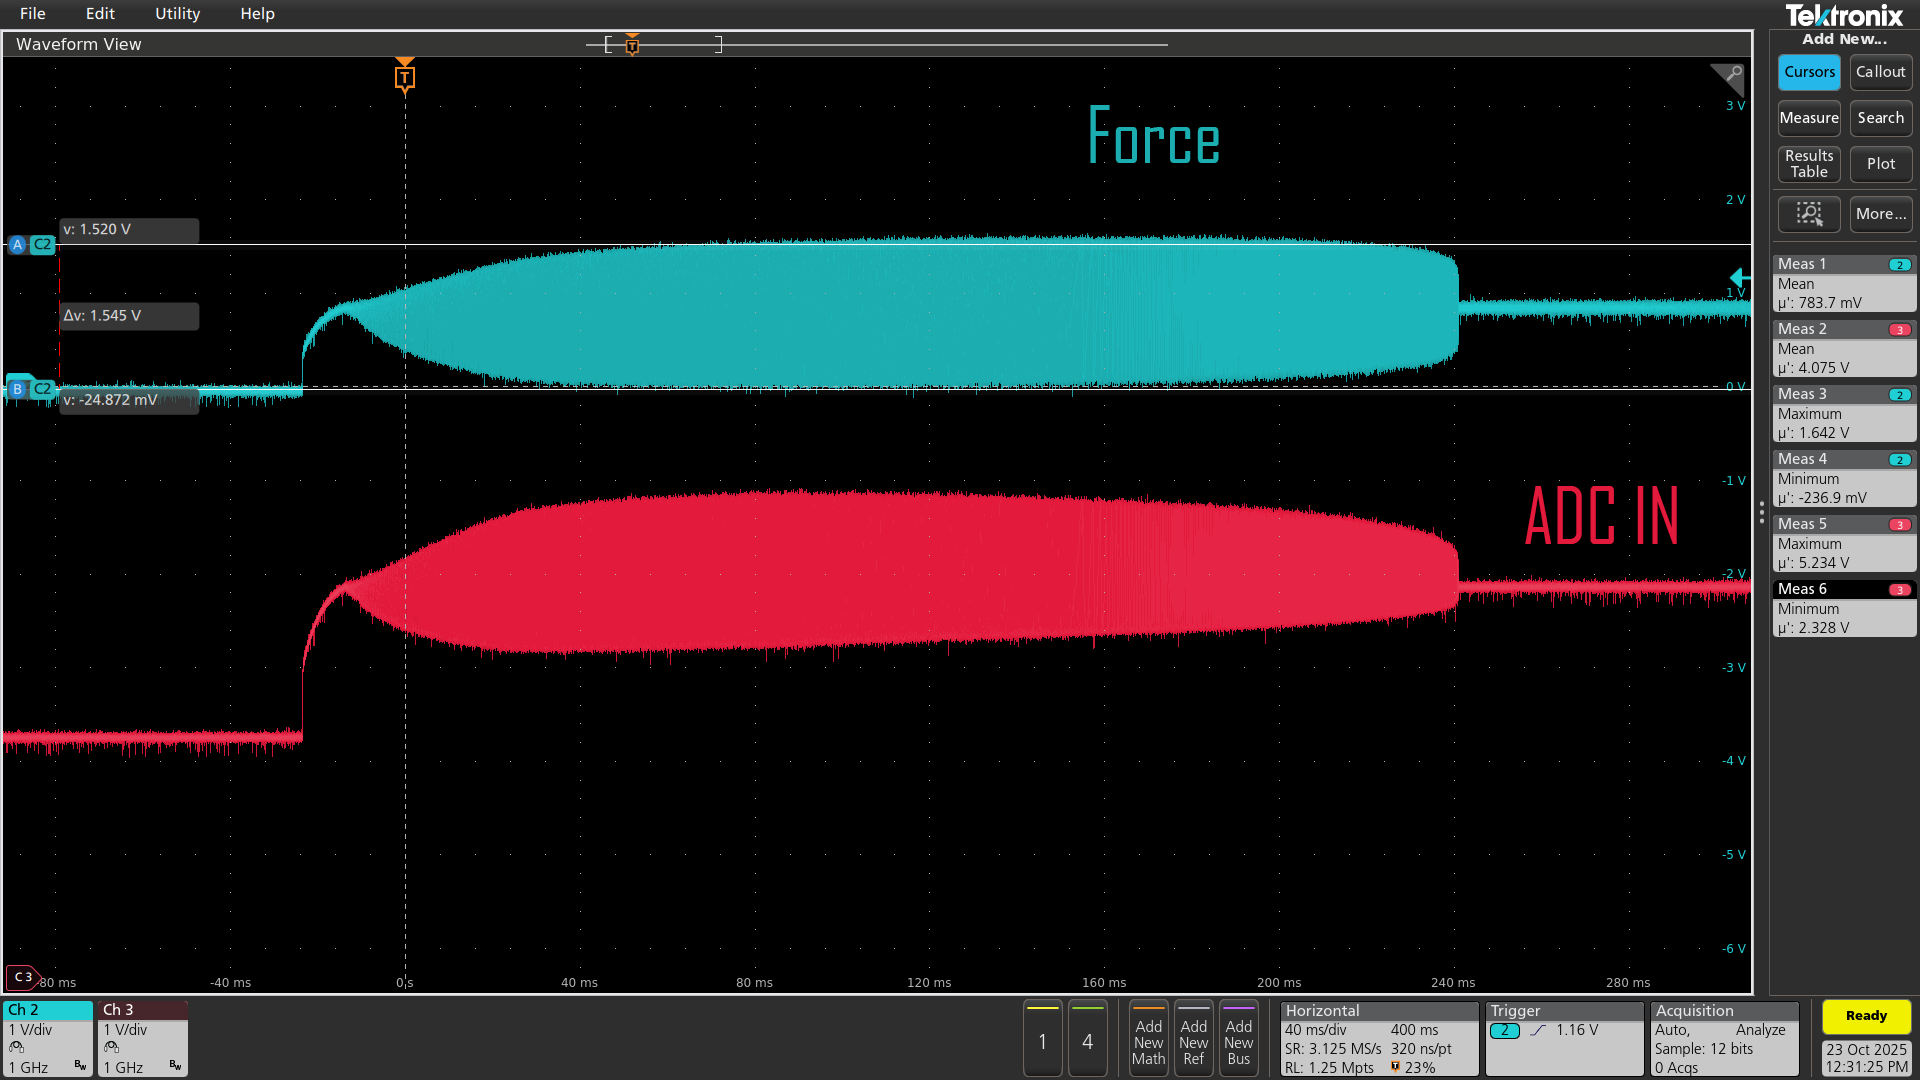
Task: Click the trigger source 2 indicator
Action: click(1504, 1030)
